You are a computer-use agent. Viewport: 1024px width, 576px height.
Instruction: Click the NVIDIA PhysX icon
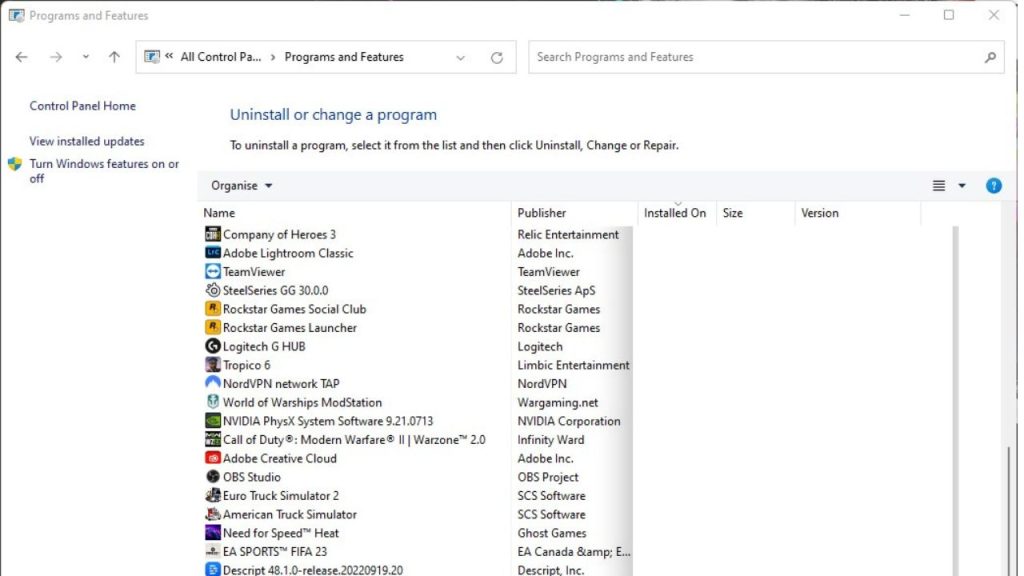(212, 421)
